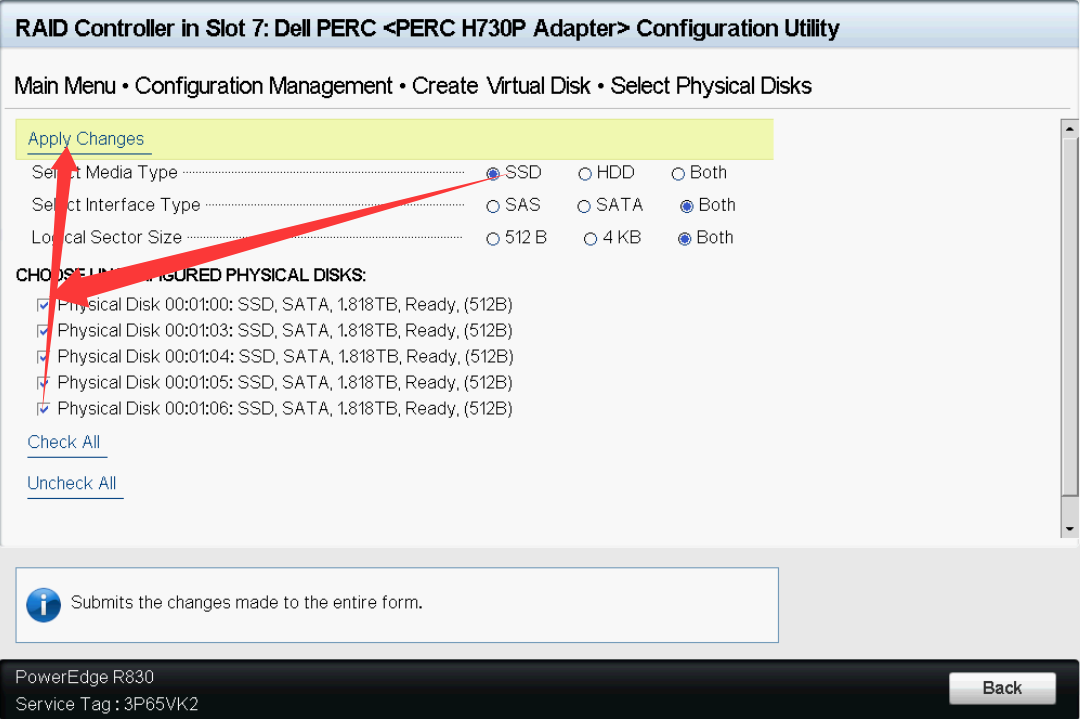Click the Apply Changes link
Screen dimensions: 1080x719
click(86, 139)
